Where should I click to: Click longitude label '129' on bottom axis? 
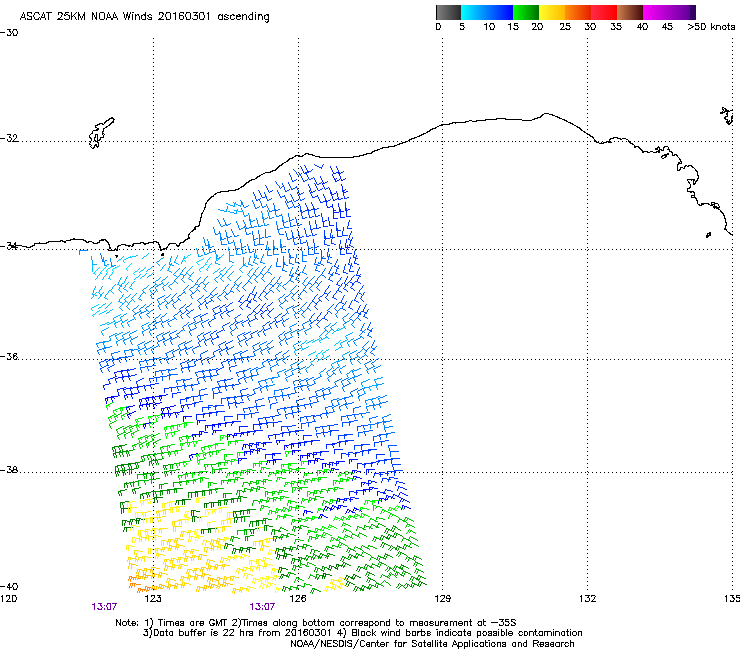tap(442, 599)
